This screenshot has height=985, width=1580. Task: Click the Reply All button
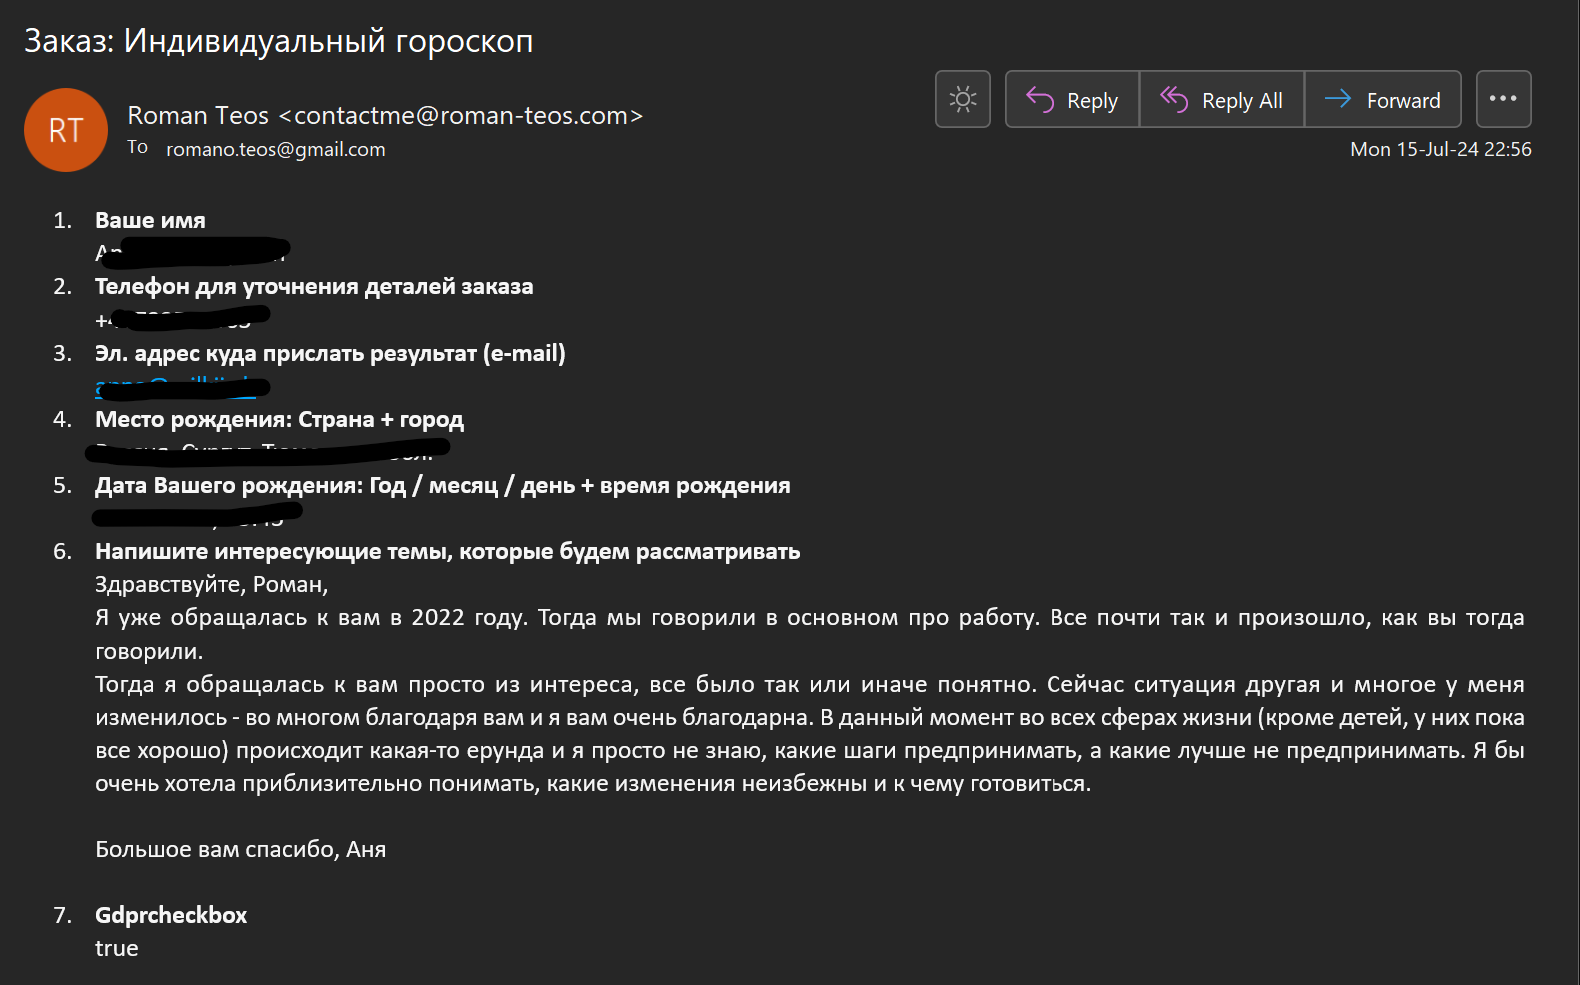pos(1221,100)
